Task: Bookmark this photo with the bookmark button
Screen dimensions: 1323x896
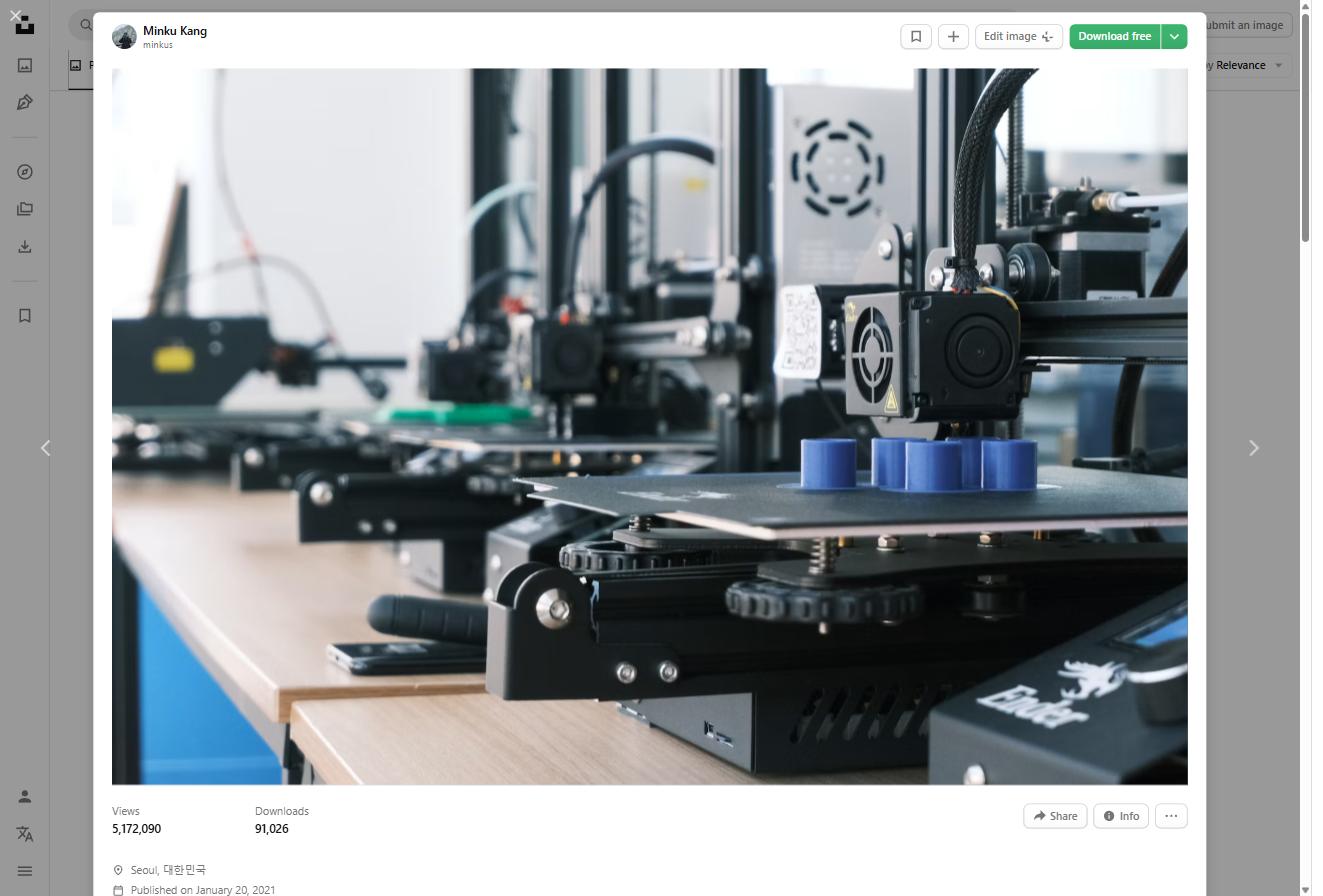Action: click(x=916, y=36)
